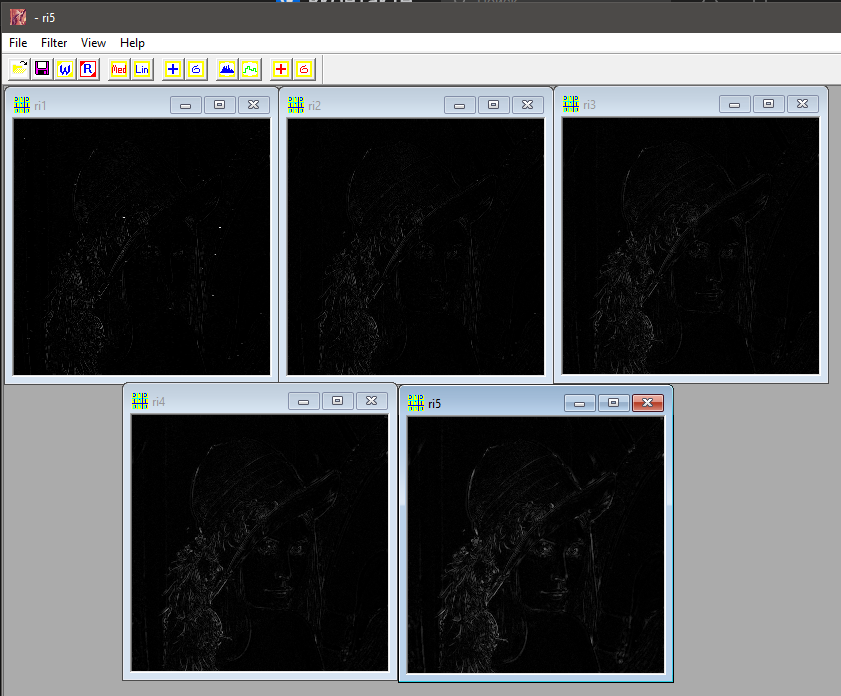The image size is (841, 696).
Task: Click the blue sigma toolbar icon
Action: (196, 69)
